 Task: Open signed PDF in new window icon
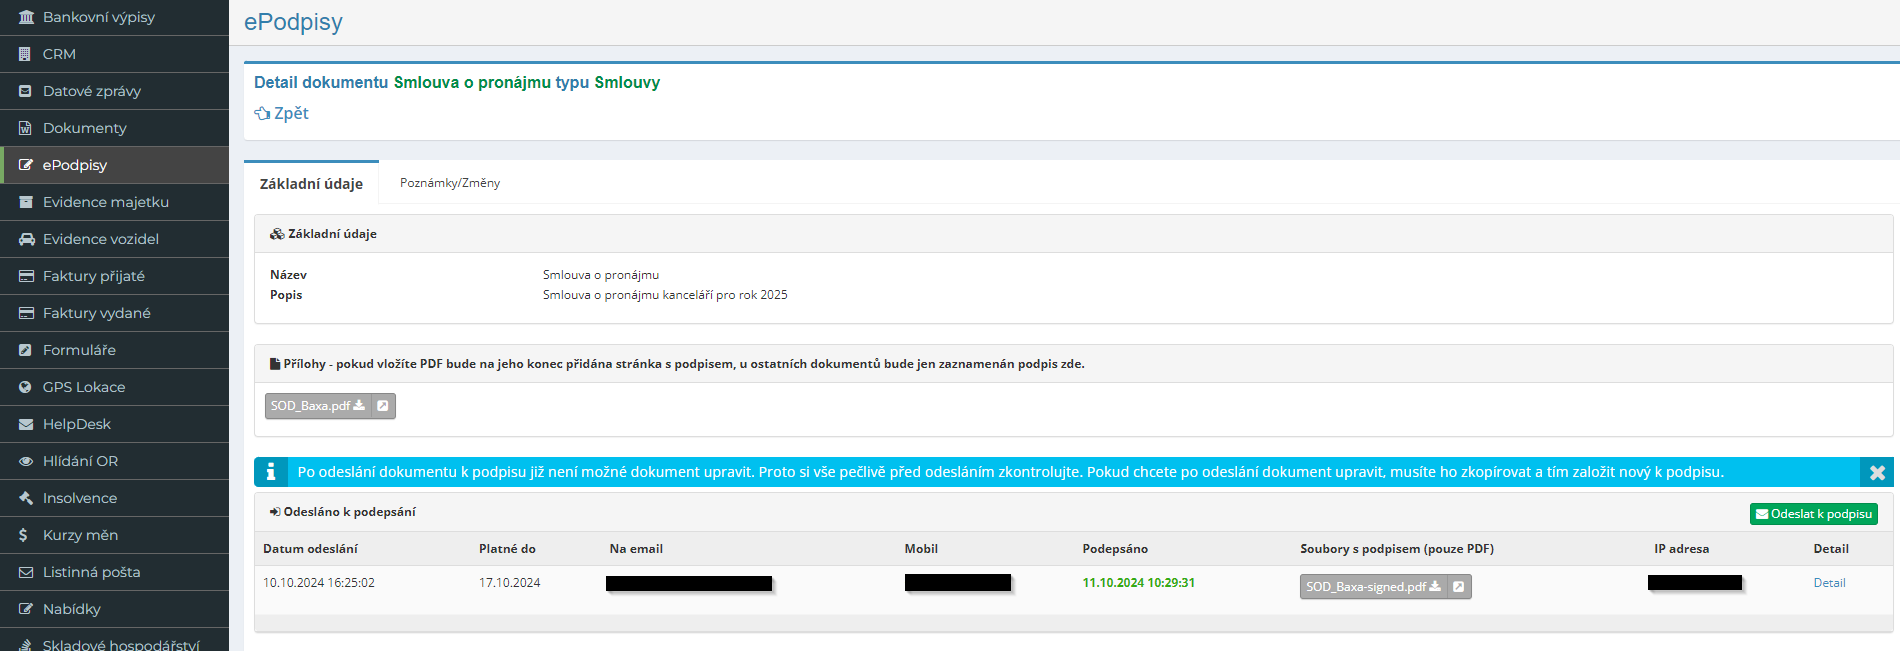pos(1459,587)
